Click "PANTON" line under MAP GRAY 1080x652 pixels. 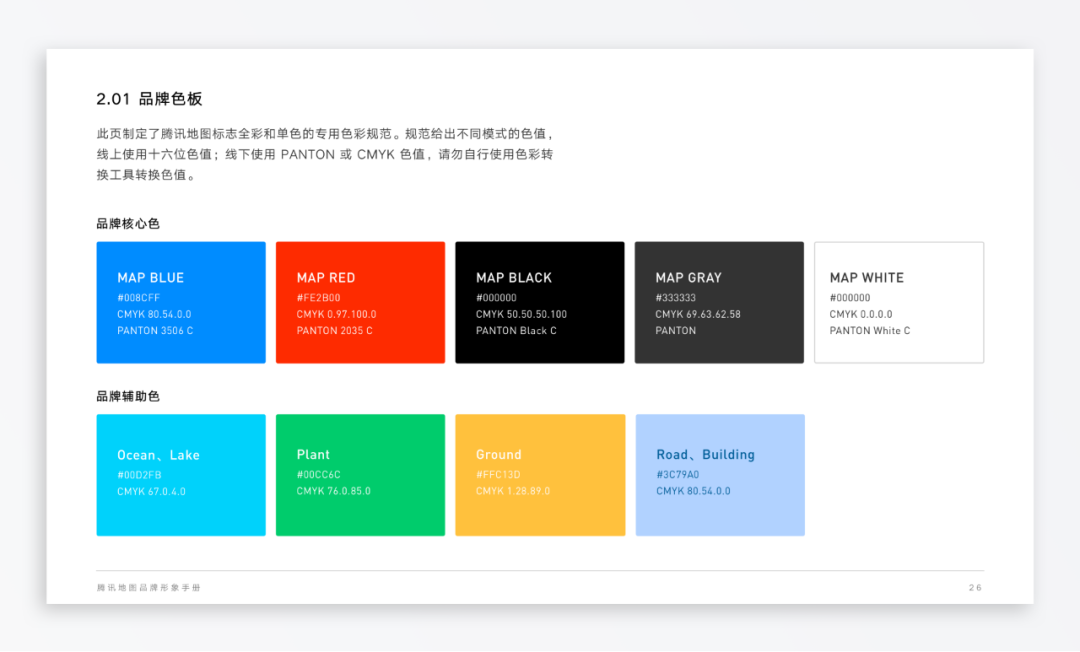(676, 331)
